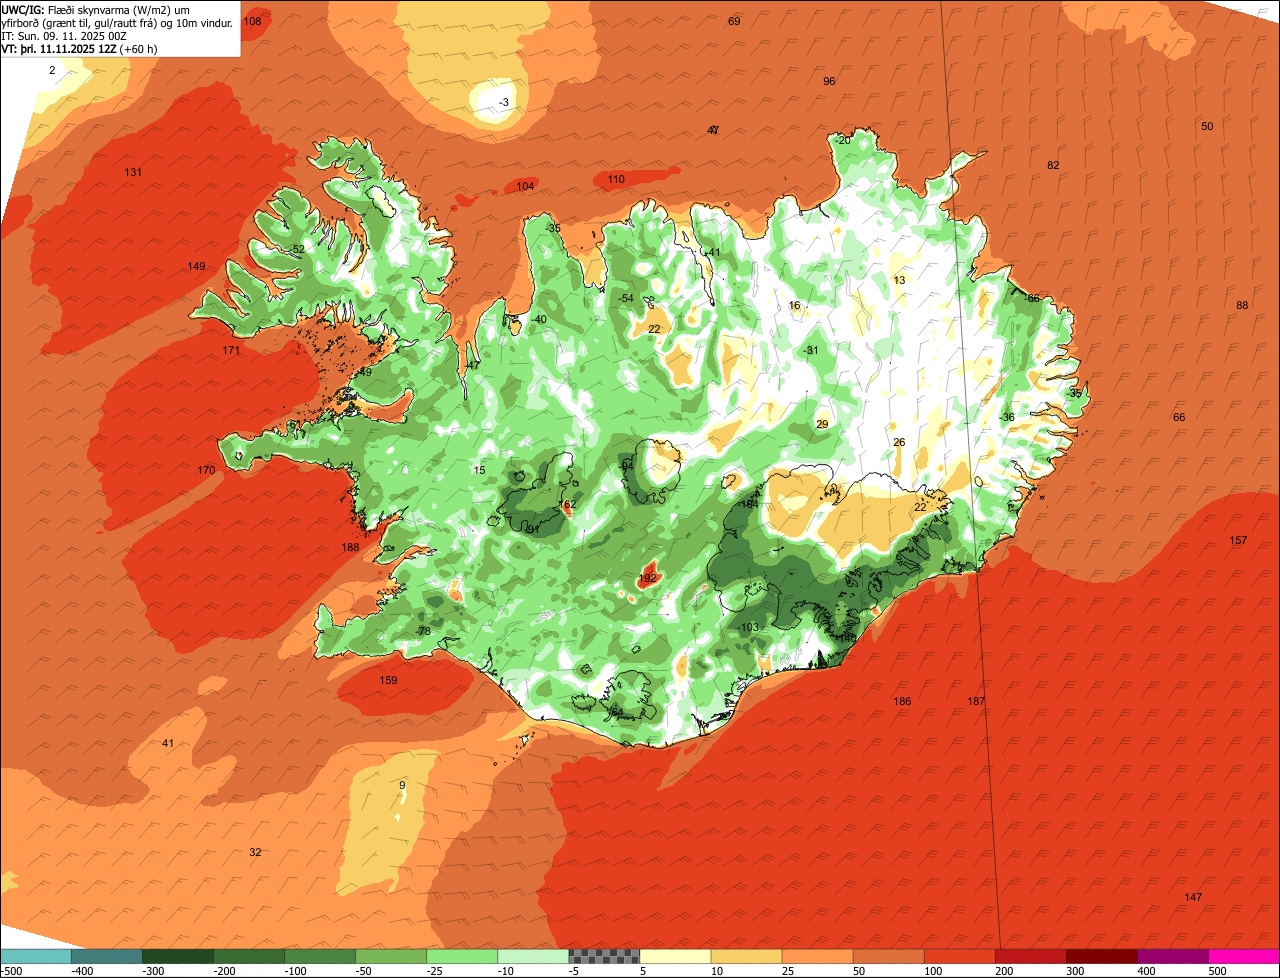Click the 66 value east of Iceland

click(x=1179, y=417)
